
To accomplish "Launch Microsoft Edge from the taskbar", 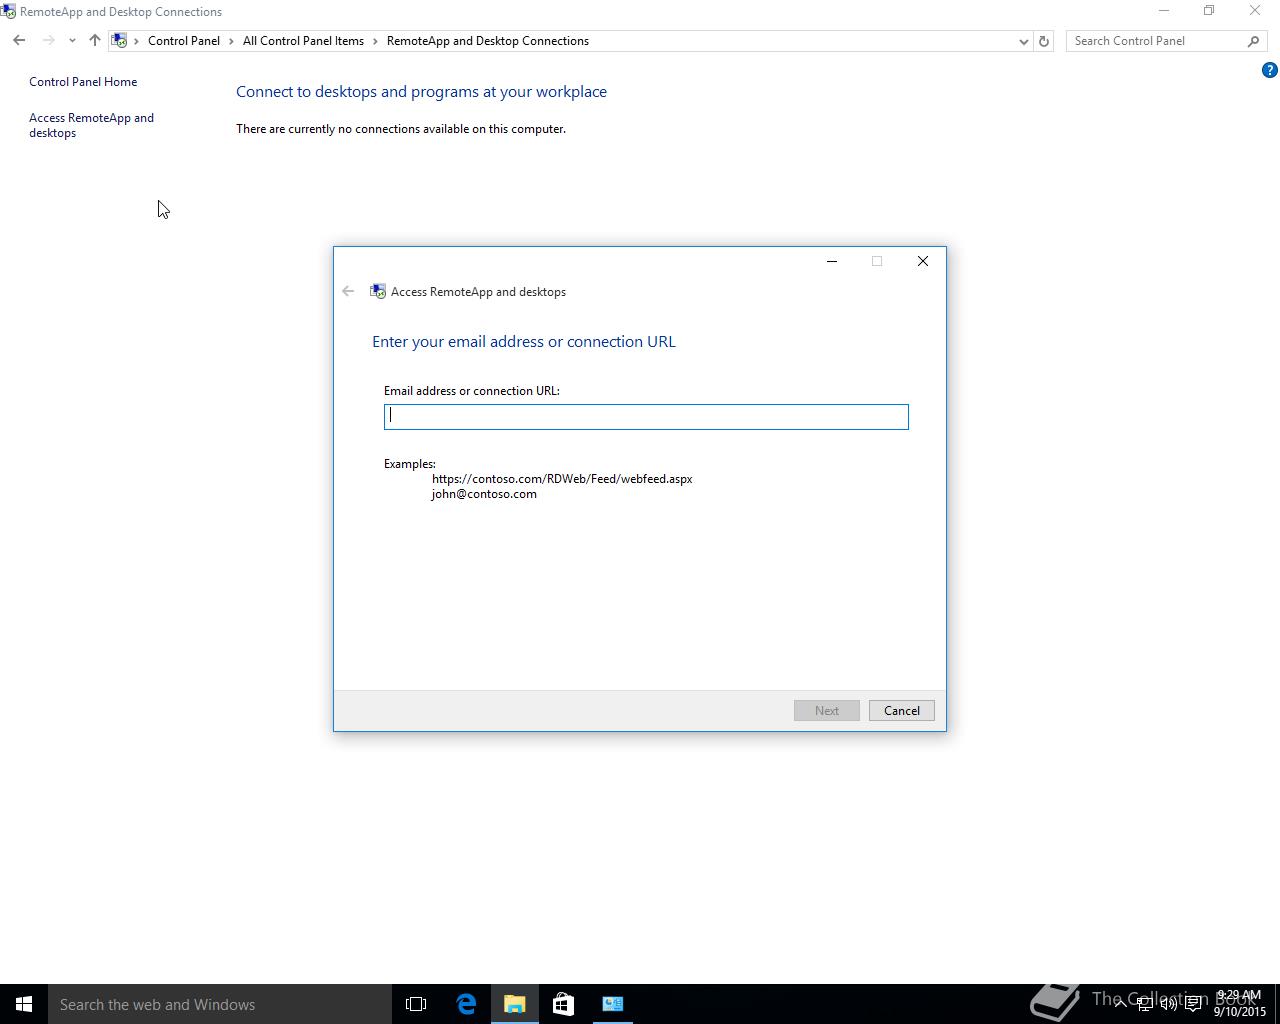I will coord(466,1004).
